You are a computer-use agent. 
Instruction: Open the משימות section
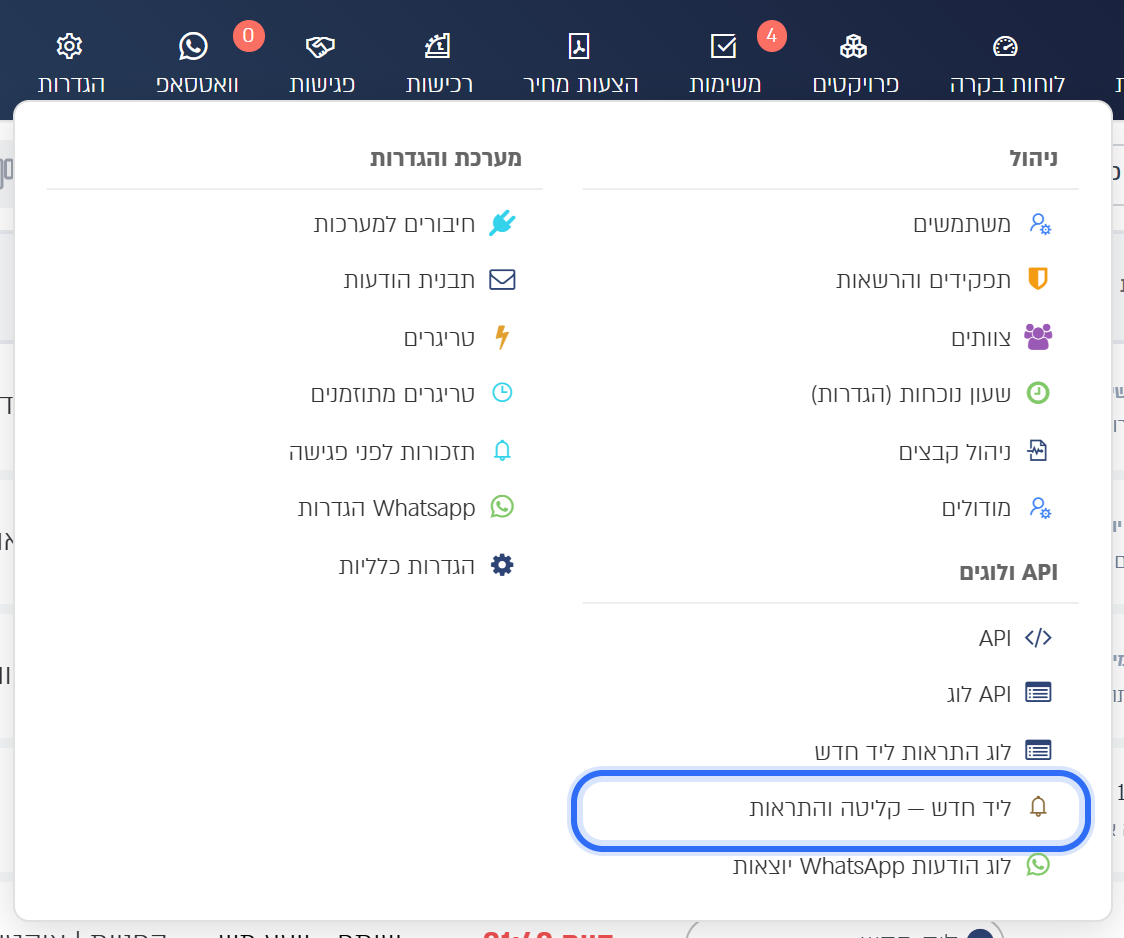click(x=725, y=84)
